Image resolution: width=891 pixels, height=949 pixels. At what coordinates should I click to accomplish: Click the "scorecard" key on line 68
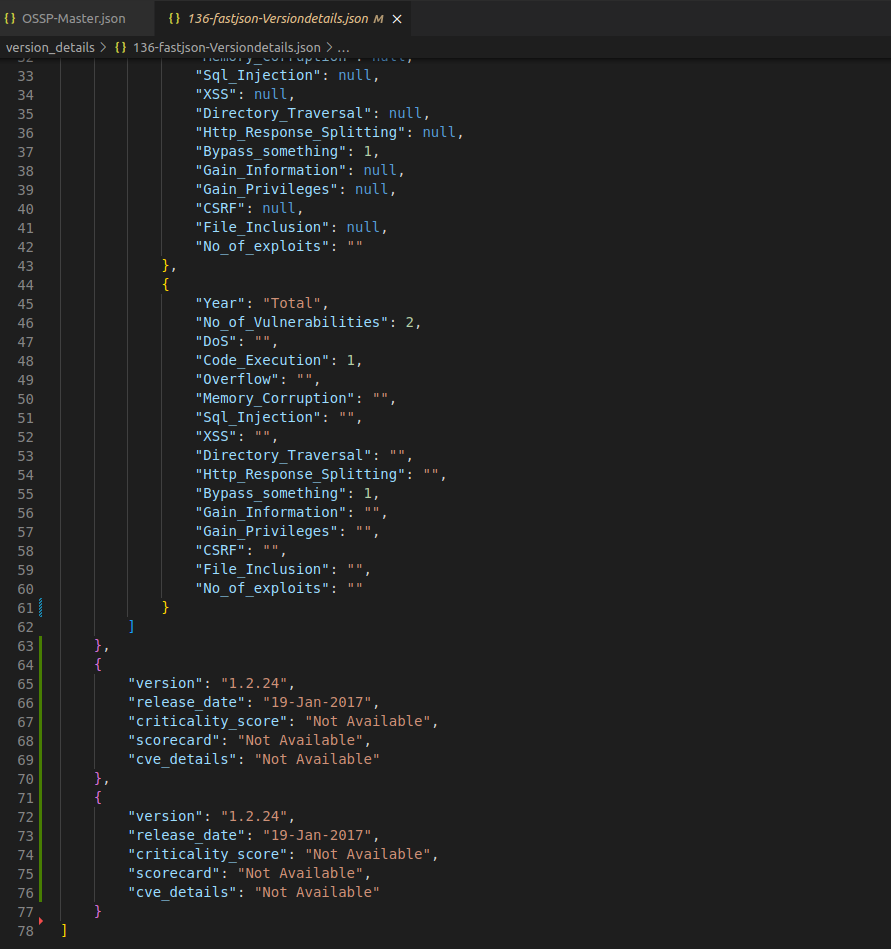[x=174, y=740]
